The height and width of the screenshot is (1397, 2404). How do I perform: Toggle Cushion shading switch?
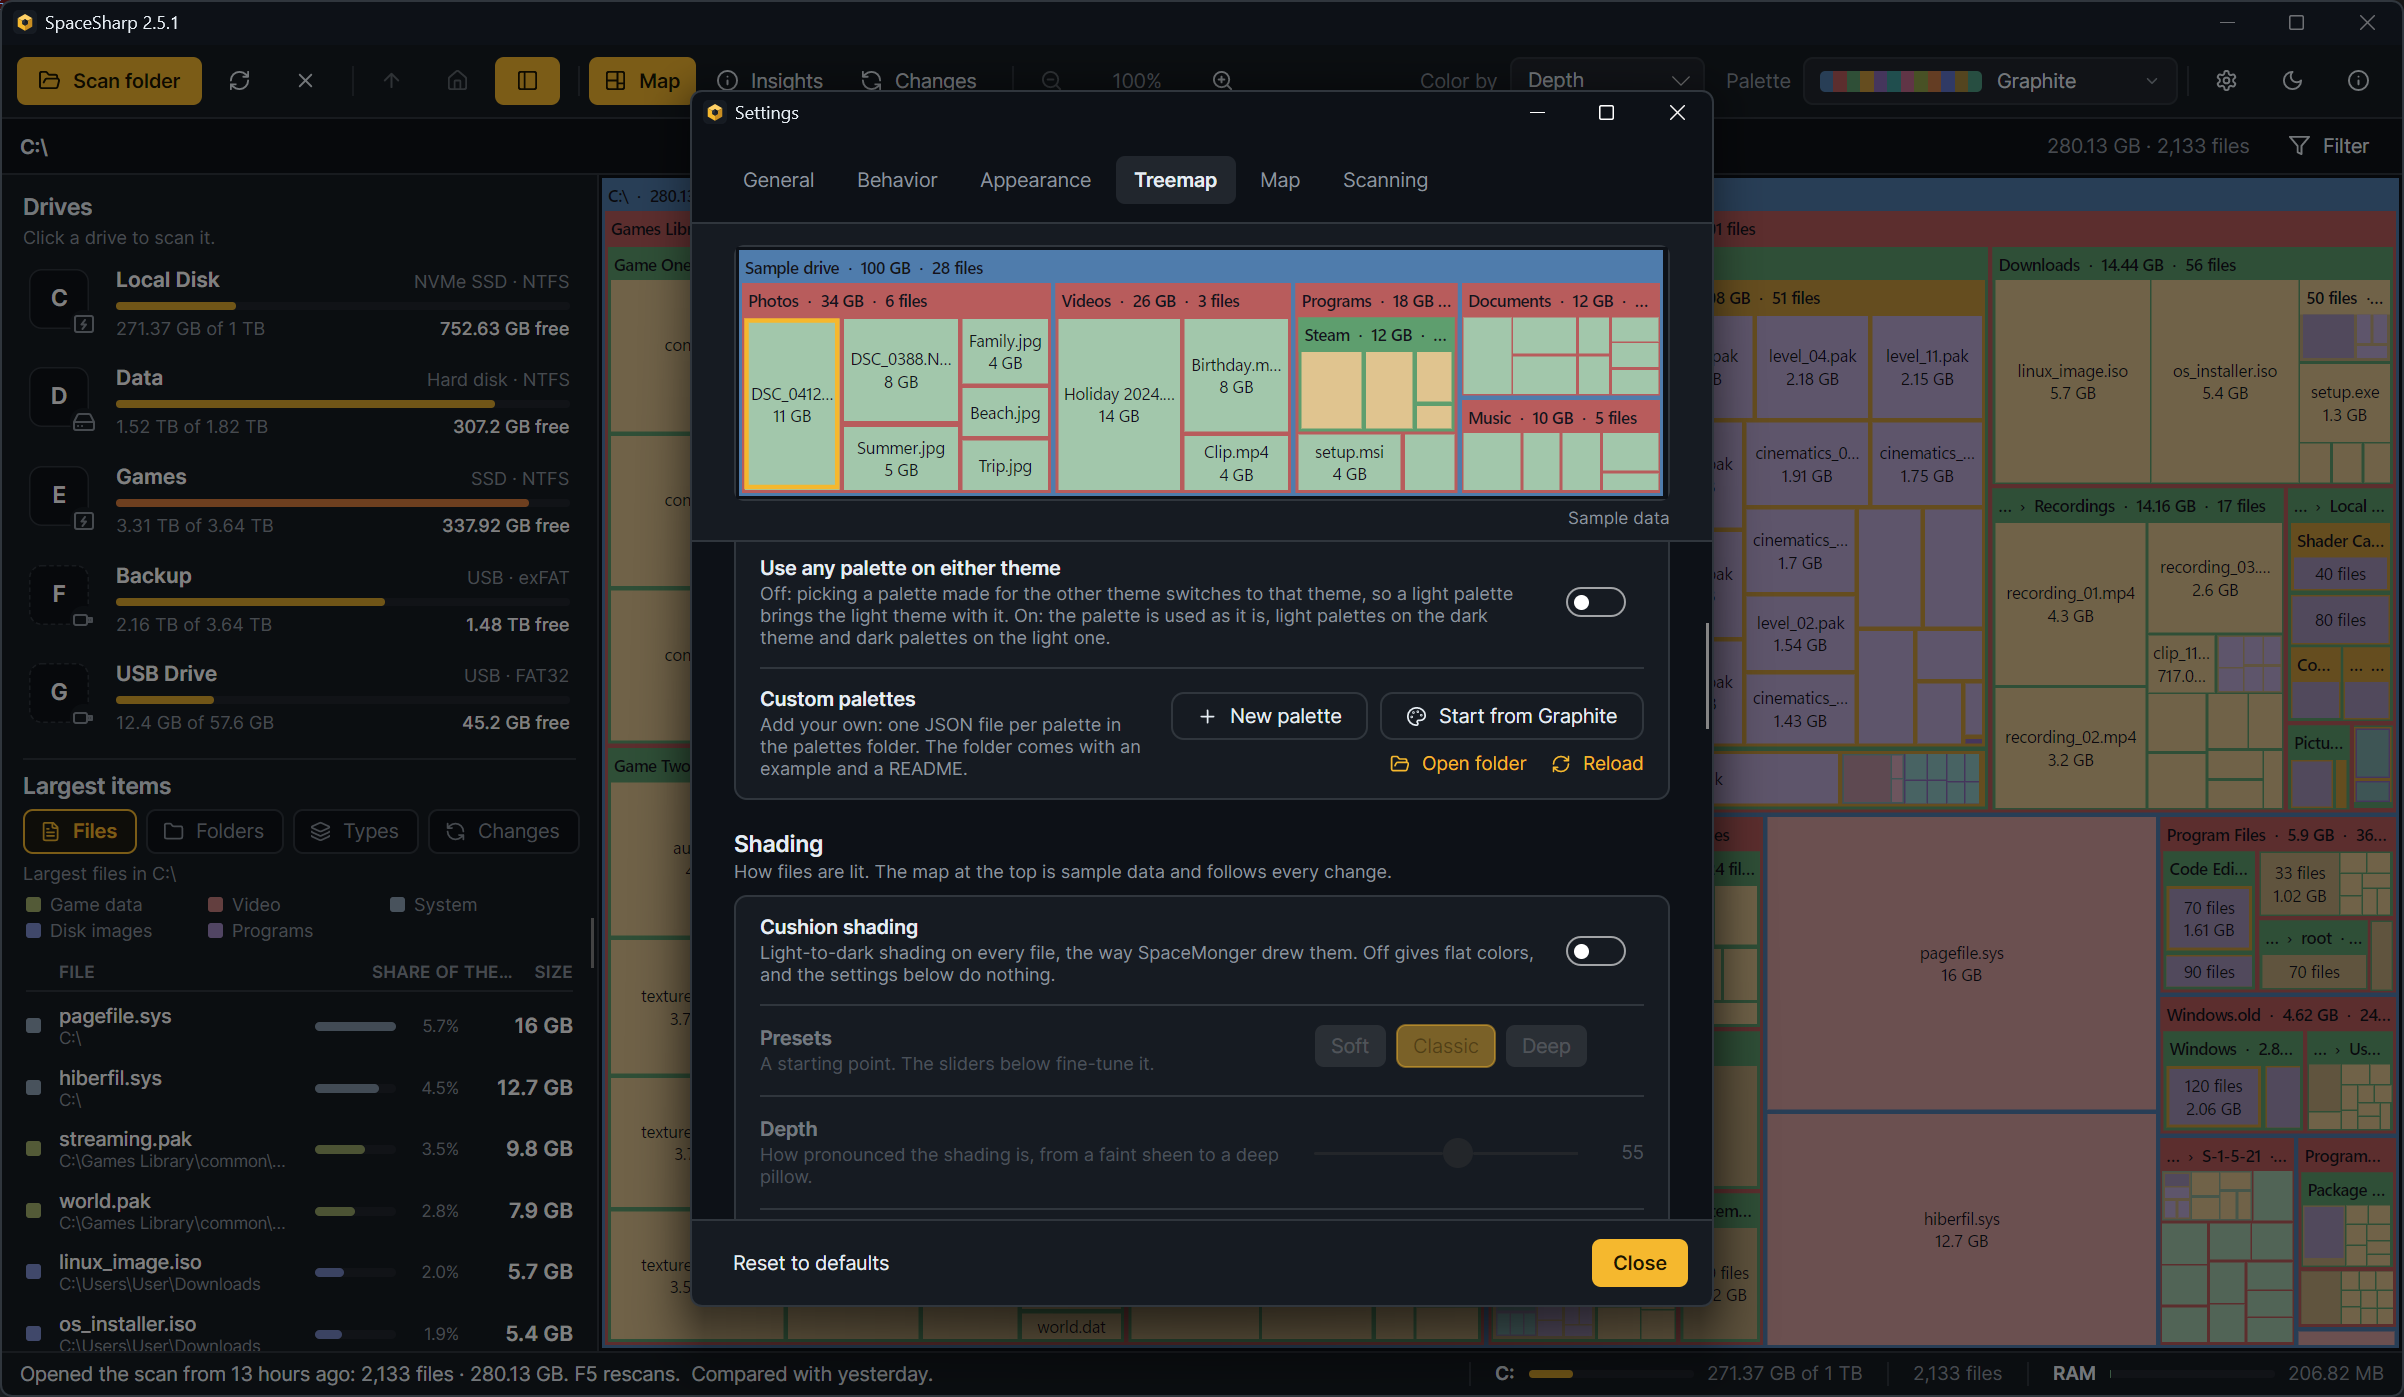pyautogui.click(x=1595, y=951)
